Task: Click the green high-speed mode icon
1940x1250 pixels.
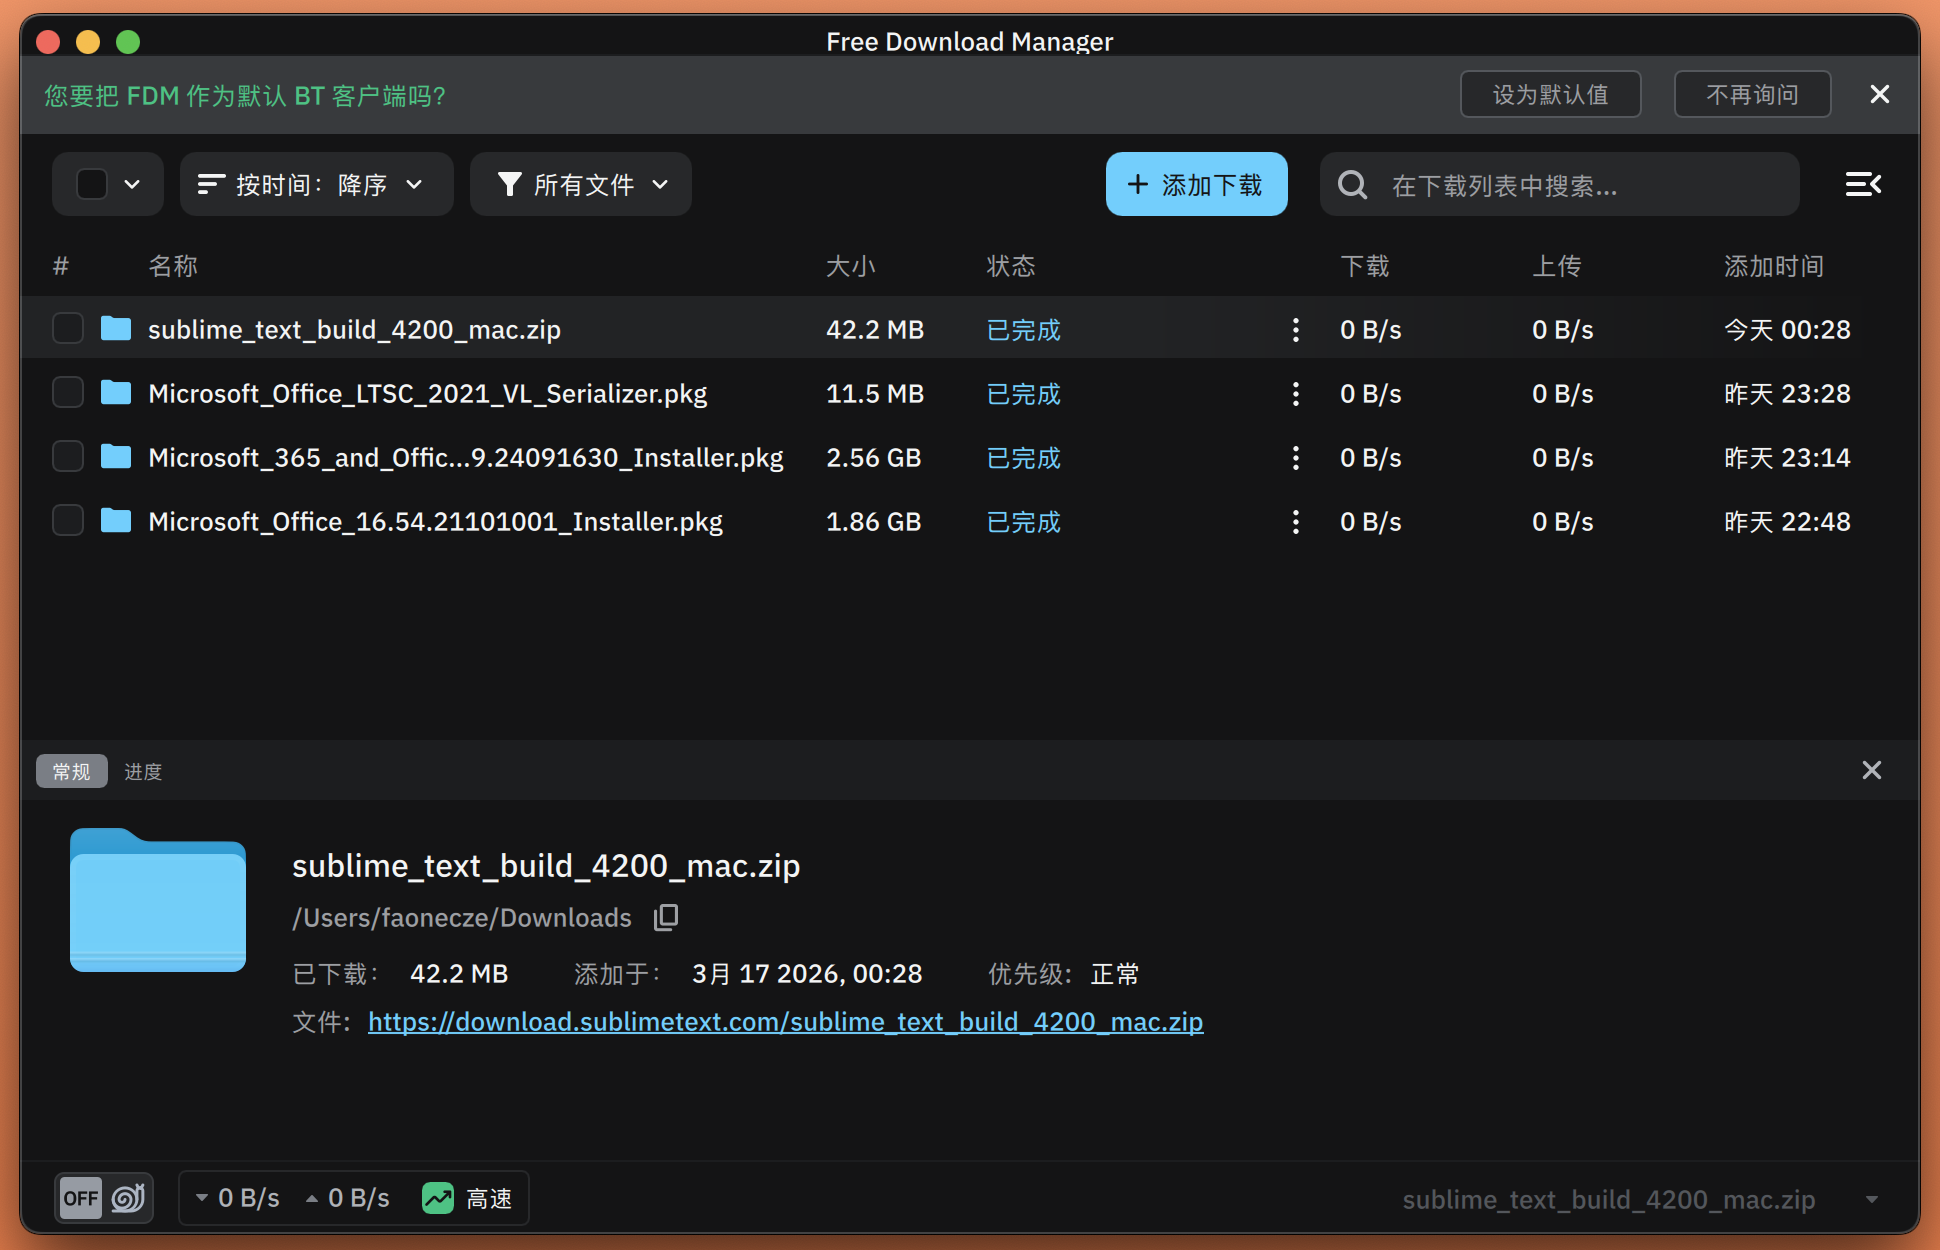Action: click(x=438, y=1198)
